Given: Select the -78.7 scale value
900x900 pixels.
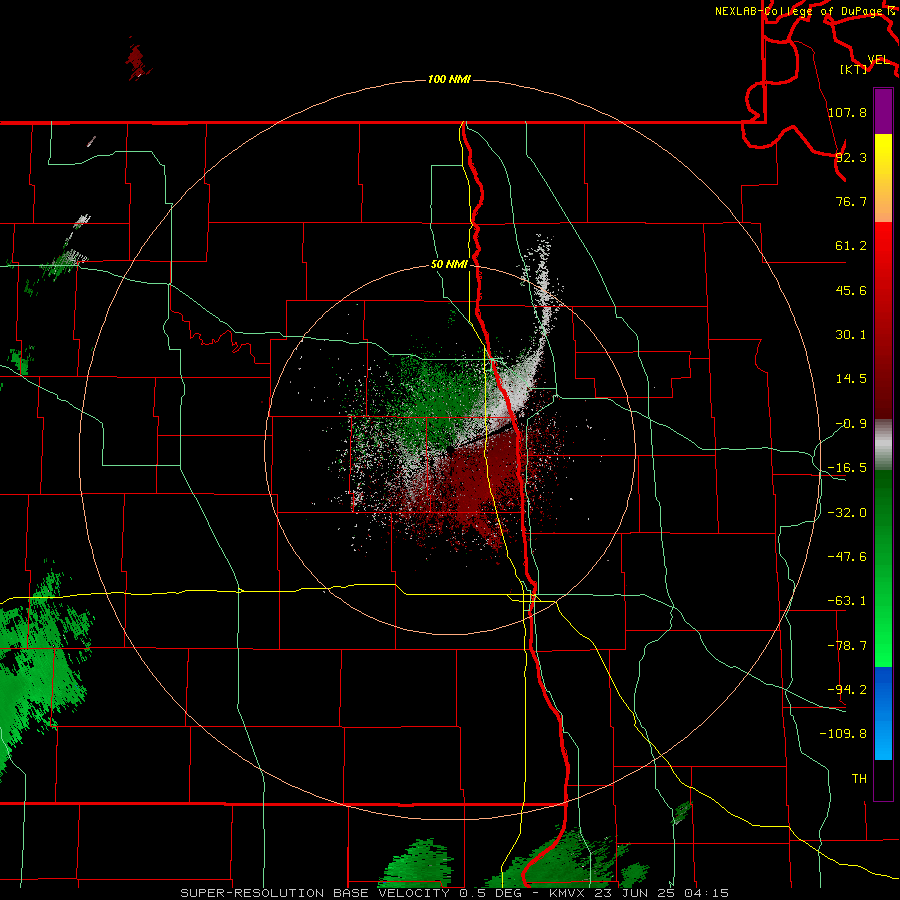Looking at the screenshot, I should pos(847,646).
